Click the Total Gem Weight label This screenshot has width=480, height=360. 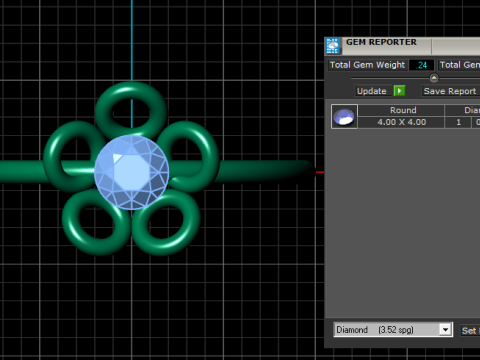367,65
